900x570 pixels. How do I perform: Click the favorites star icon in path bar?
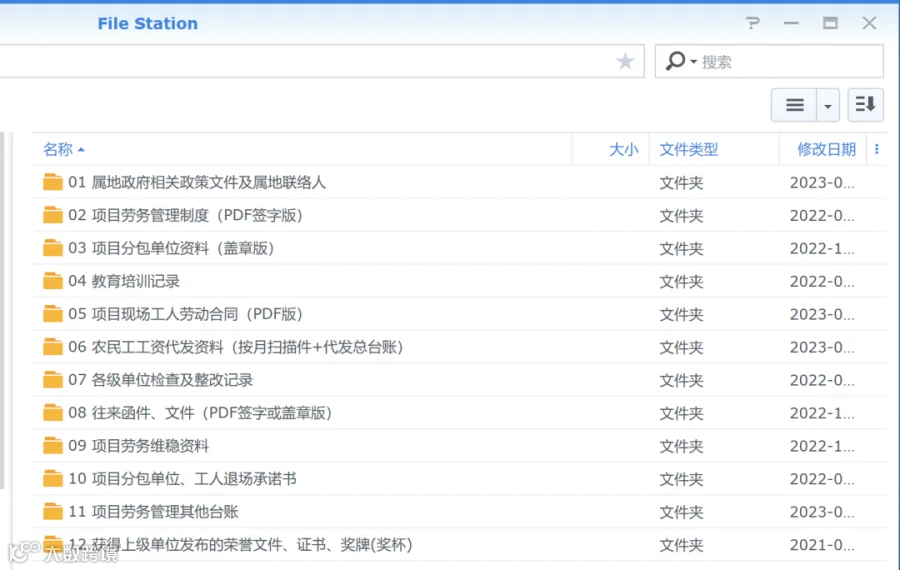click(625, 61)
